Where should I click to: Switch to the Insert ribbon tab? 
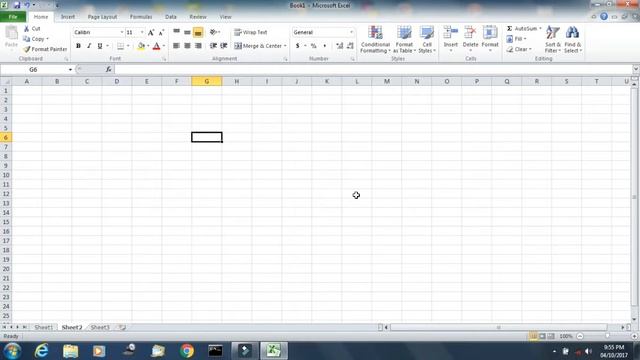pyautogui.click(x=68, y=17)
